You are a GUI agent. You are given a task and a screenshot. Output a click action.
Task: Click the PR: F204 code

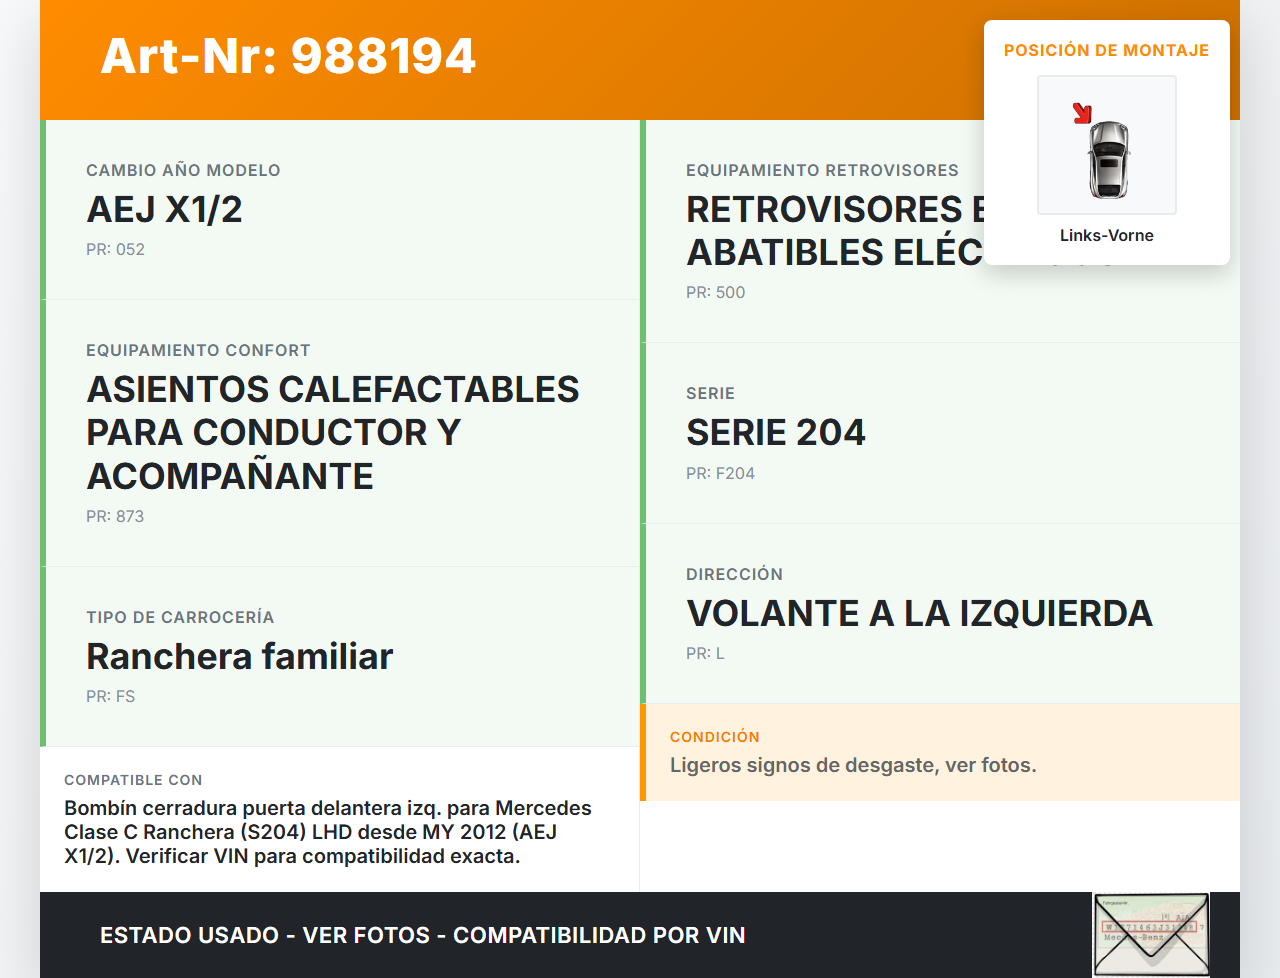pos(720,473)
